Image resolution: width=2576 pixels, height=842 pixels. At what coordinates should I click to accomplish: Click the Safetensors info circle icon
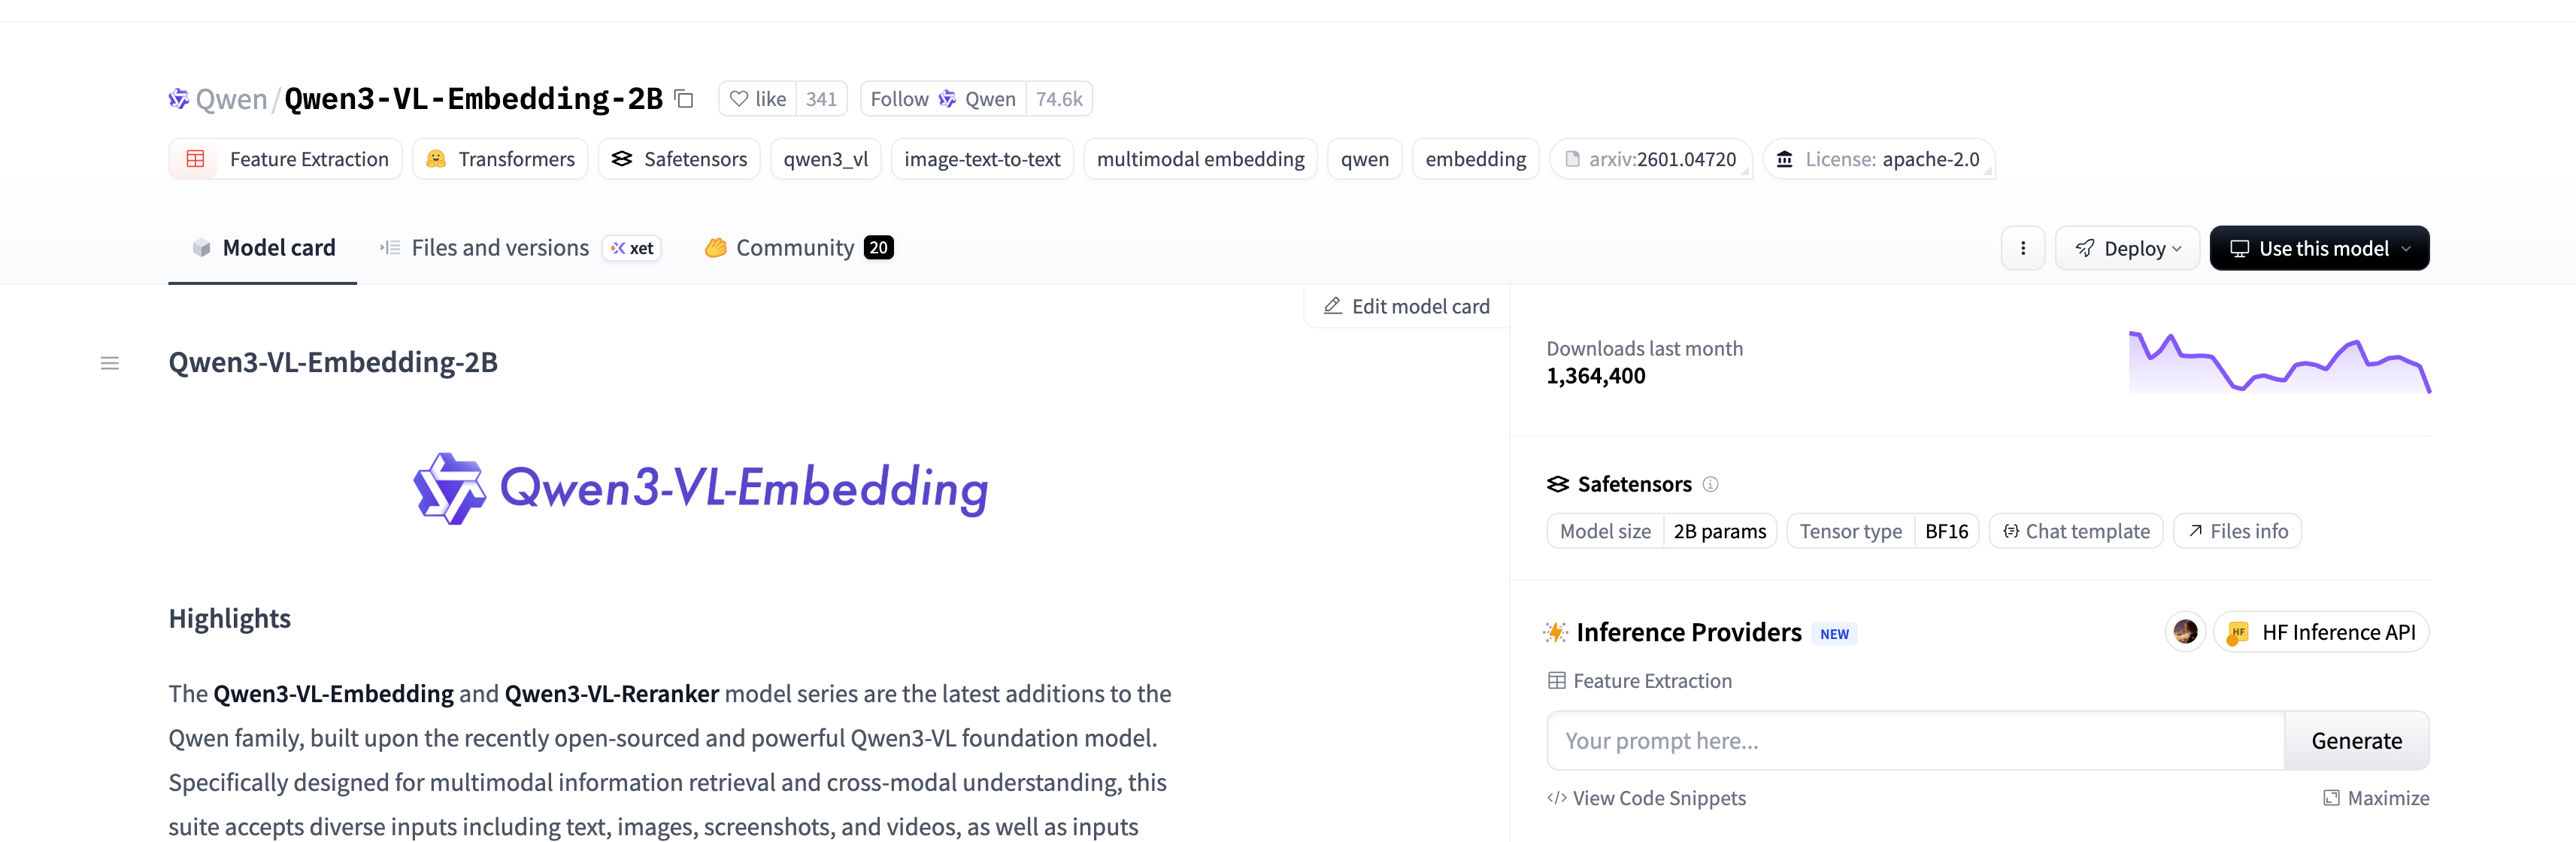coord(1710,484)
